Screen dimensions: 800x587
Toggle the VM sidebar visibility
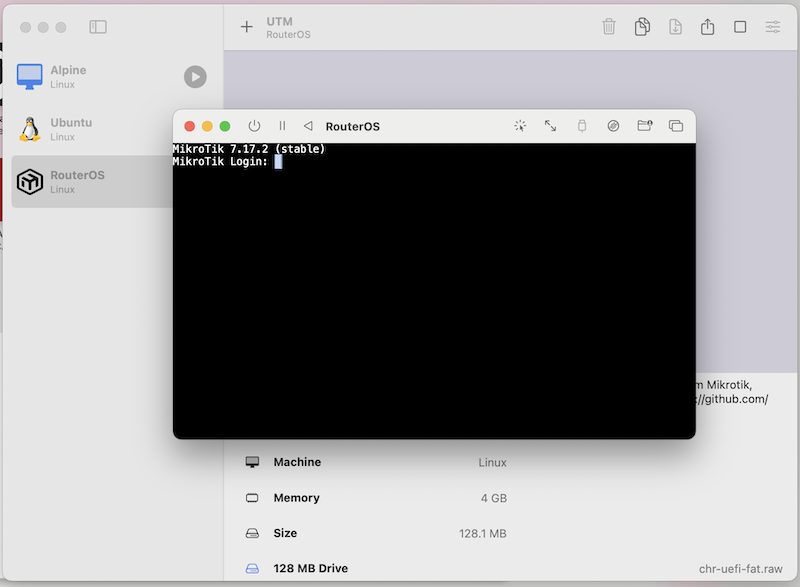tap(97, 27)
